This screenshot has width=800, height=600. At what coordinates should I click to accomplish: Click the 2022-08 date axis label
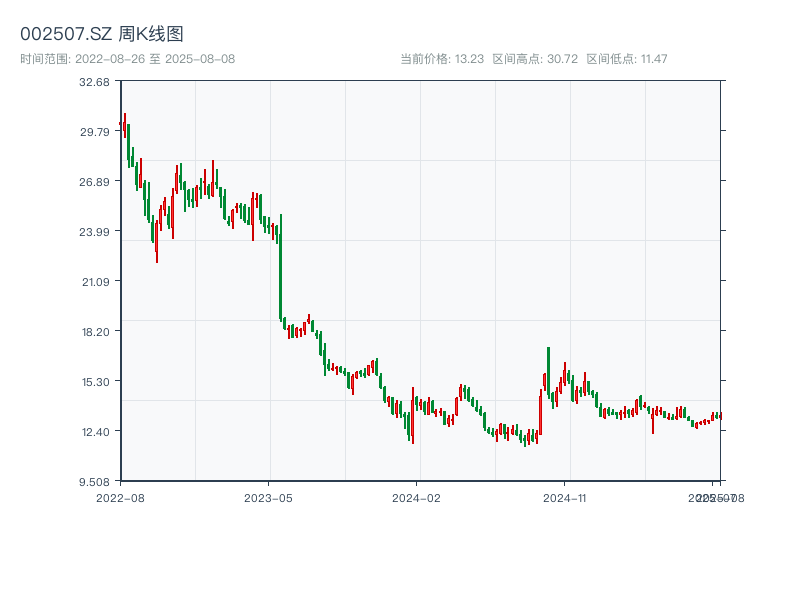pos(120,497)
